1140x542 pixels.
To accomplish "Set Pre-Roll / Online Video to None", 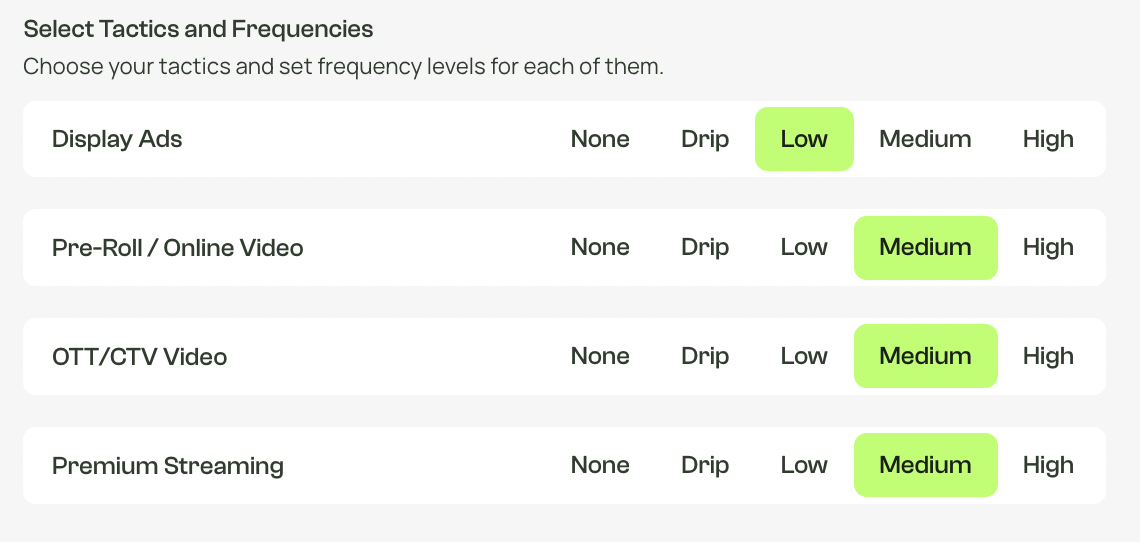I will pos(600,248).
